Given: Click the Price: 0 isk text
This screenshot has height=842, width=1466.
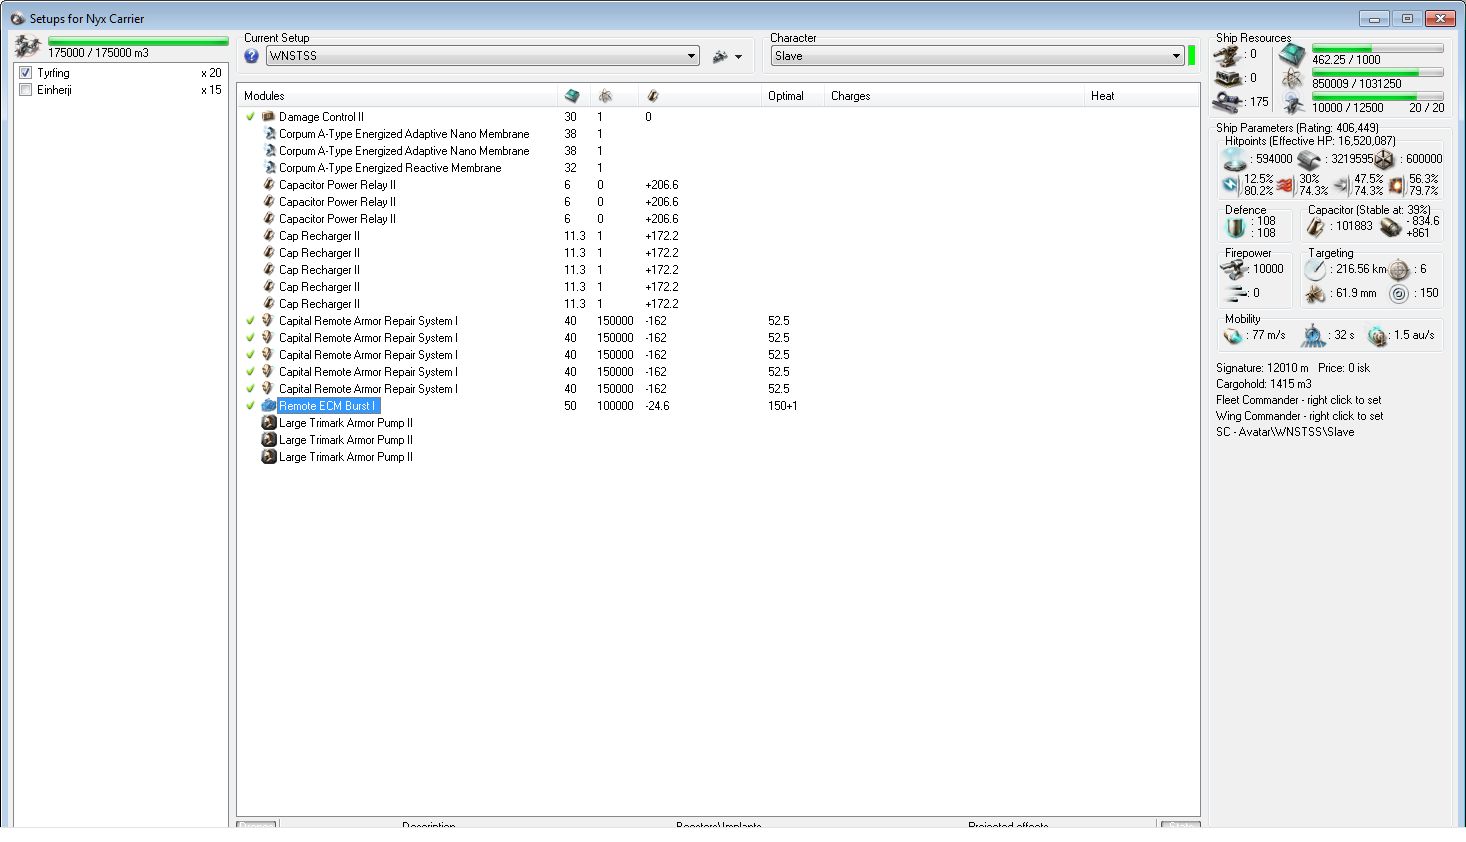Looking at the screenshot, I should pyautogui.click(x=1344, y=368).
